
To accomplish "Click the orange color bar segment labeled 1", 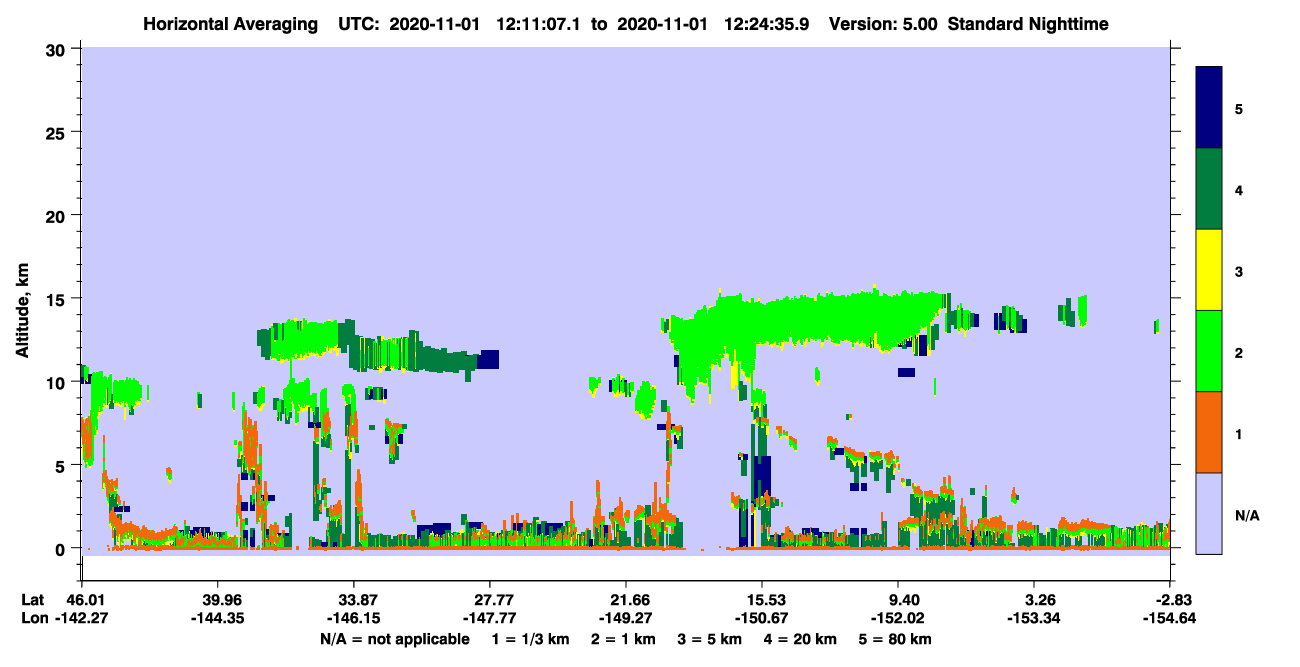I will tap(1209, 432).
